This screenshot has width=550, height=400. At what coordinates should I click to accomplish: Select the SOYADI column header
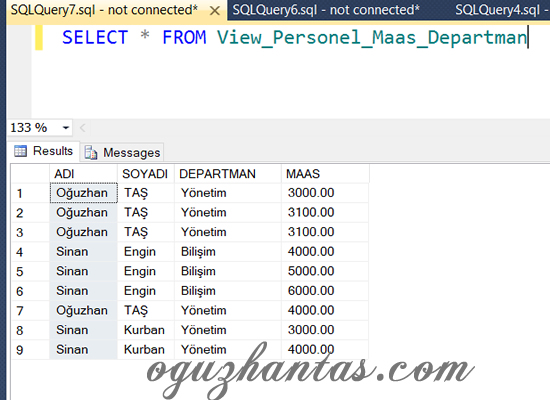click(x=146, y=174)
